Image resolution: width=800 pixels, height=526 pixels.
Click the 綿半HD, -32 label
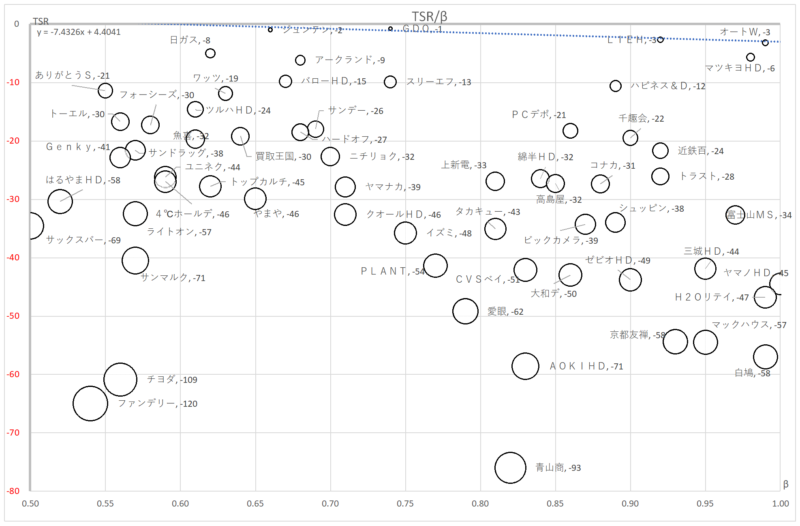[x=545, y=158]
